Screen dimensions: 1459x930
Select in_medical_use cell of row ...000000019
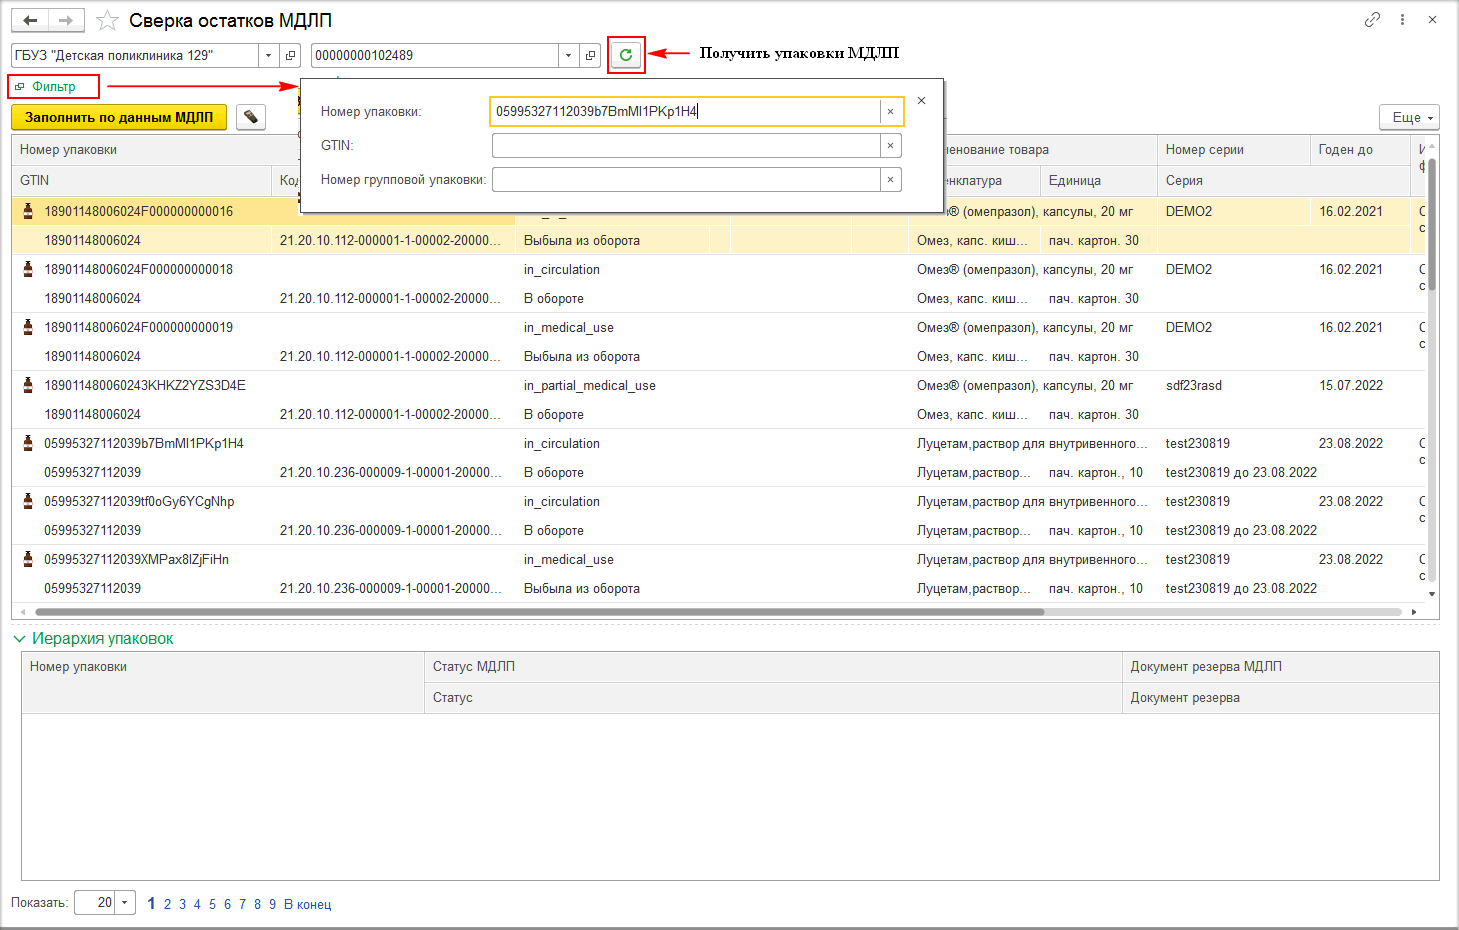point(569,327)
